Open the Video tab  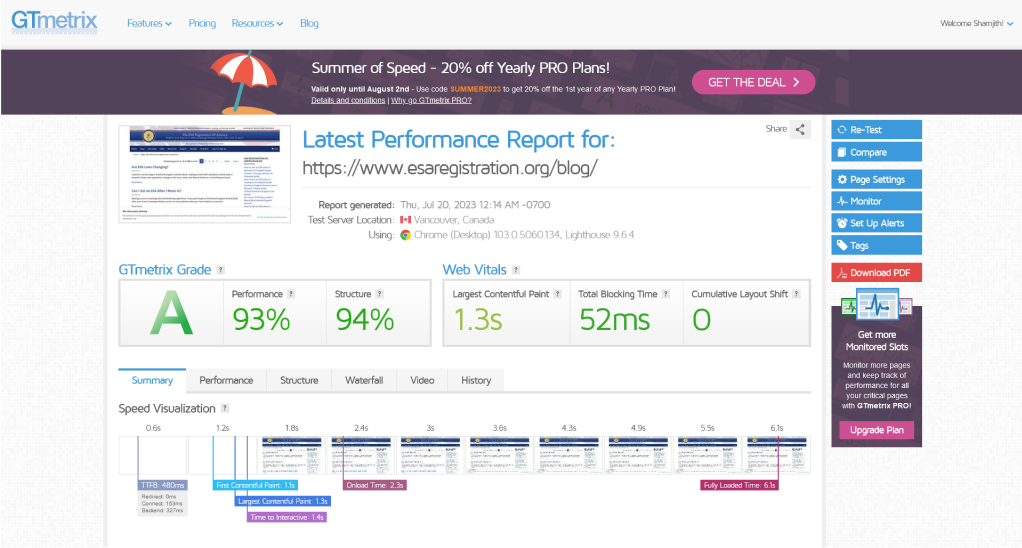[x=422, y=381]
